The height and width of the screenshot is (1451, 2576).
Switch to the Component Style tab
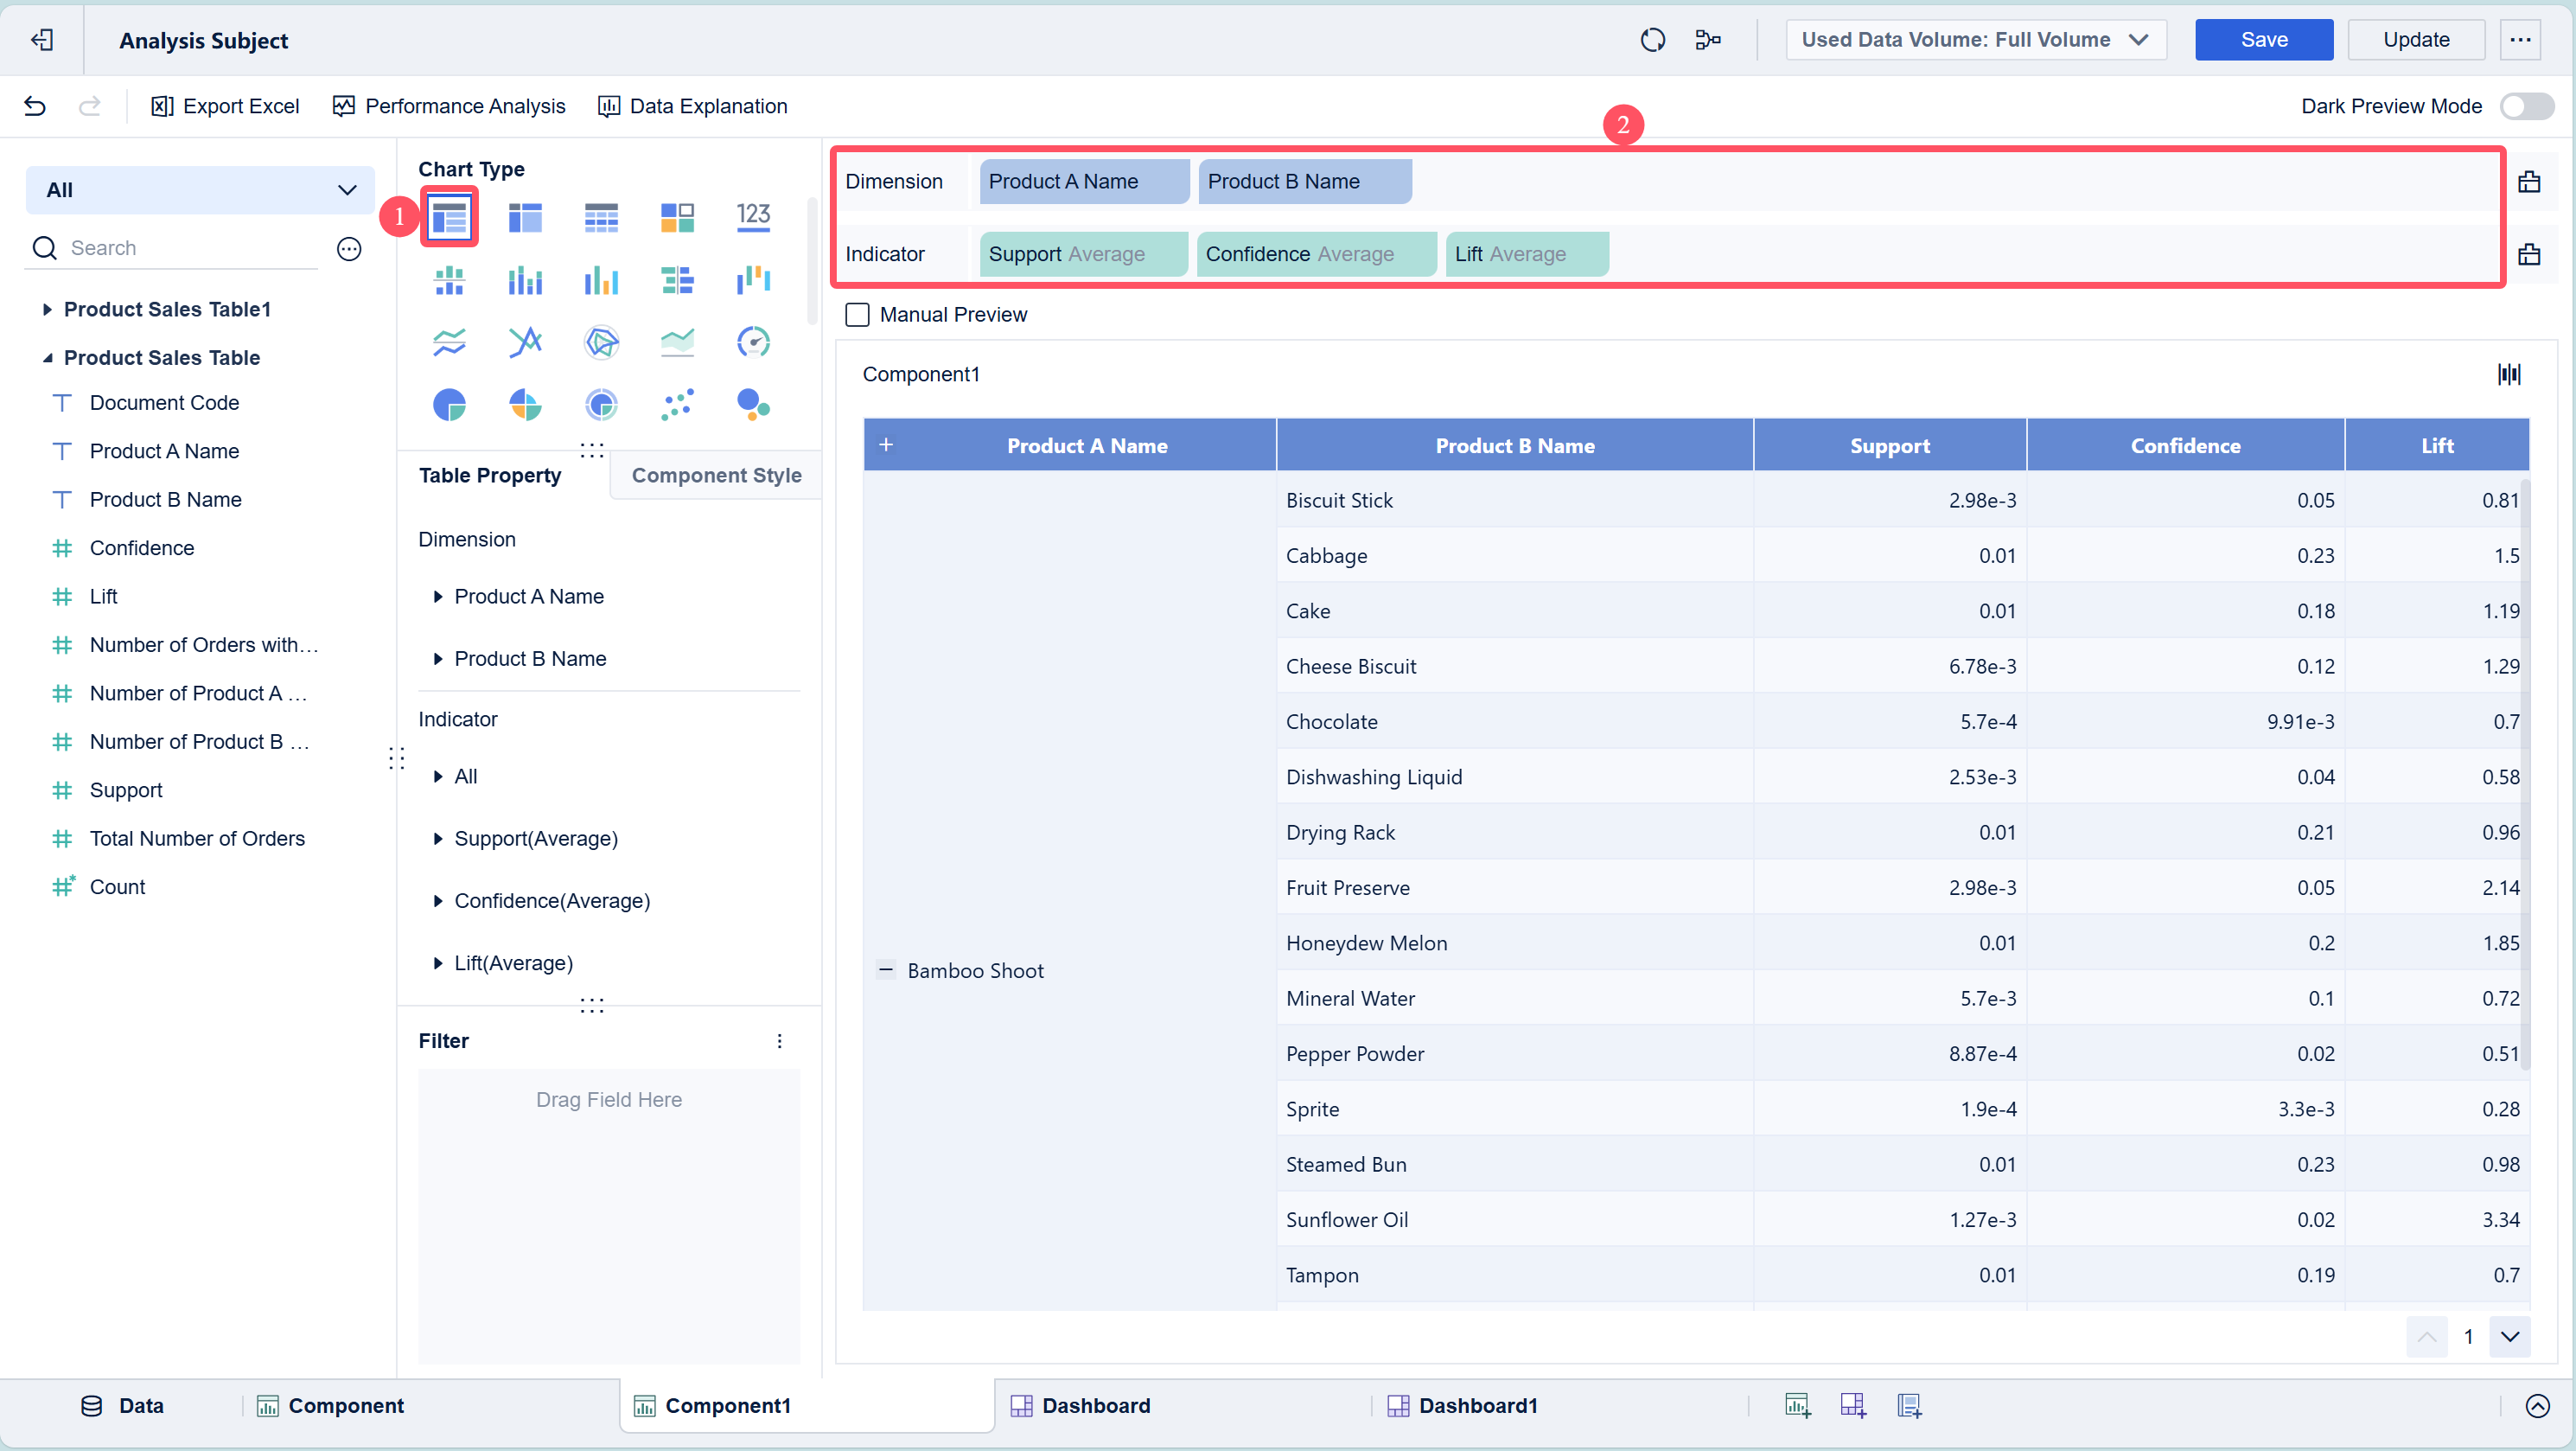(716, 475)
